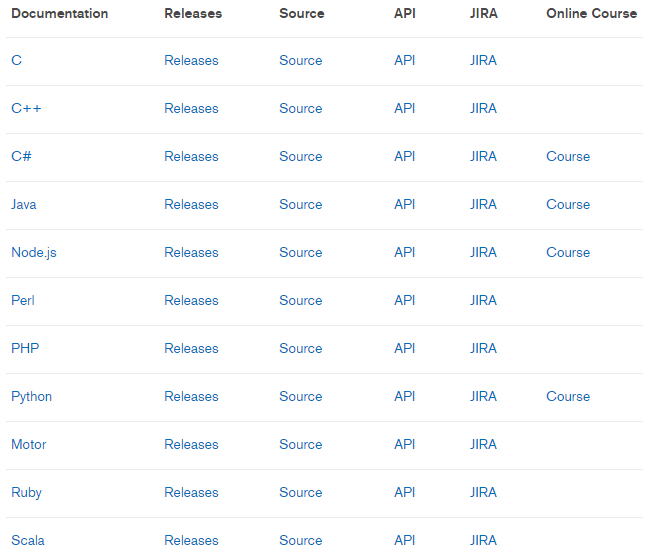This screenshot has width=652, height=558.
Task: Go to the API reference for Python
Action: 405,397
